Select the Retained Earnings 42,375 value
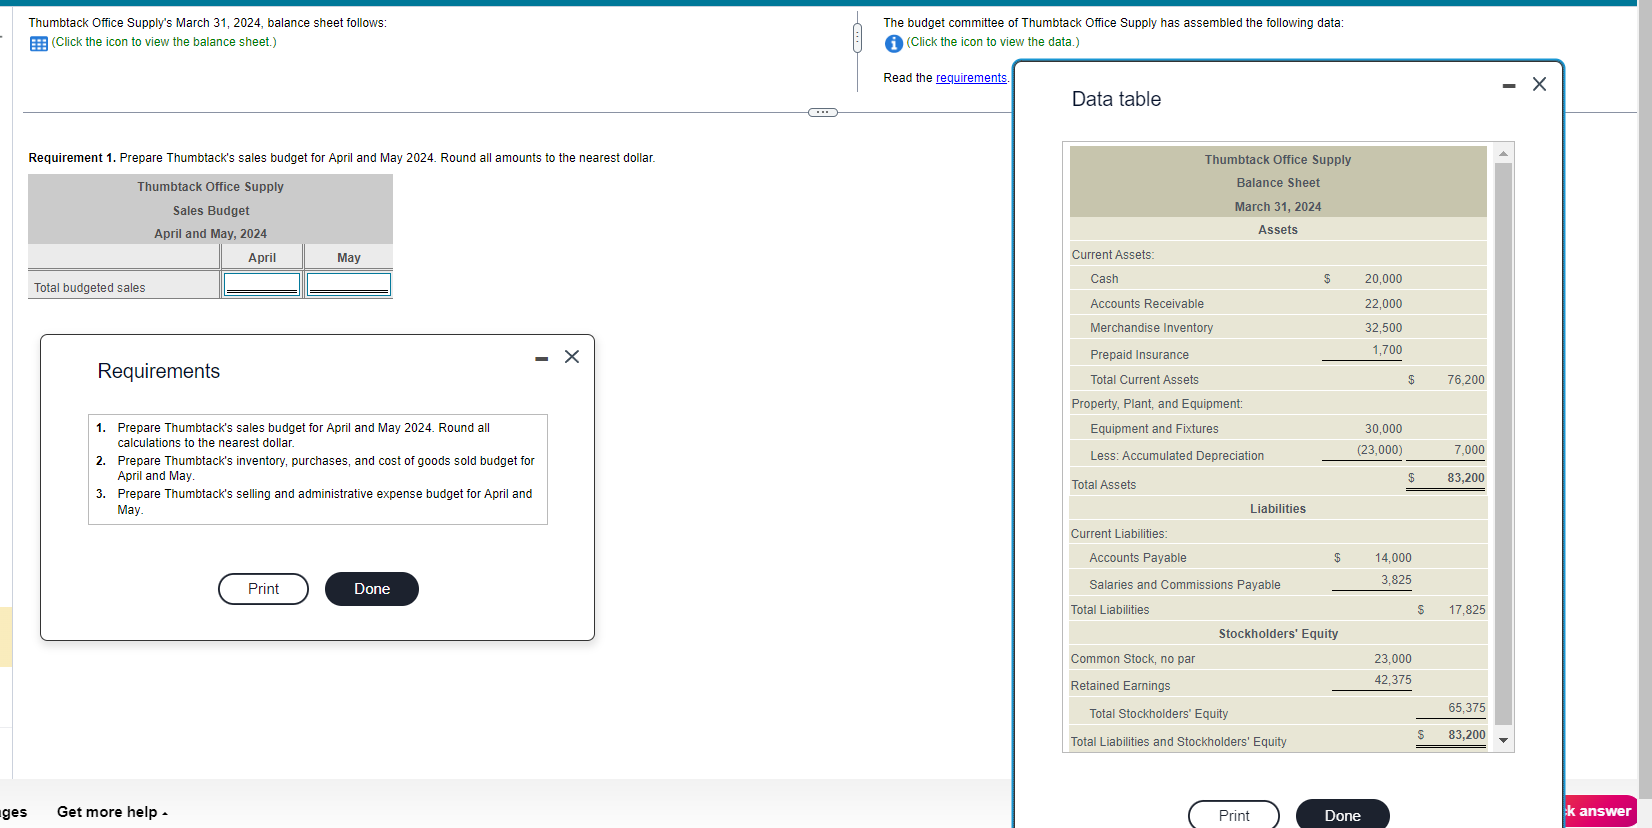 pos(1393,680)
